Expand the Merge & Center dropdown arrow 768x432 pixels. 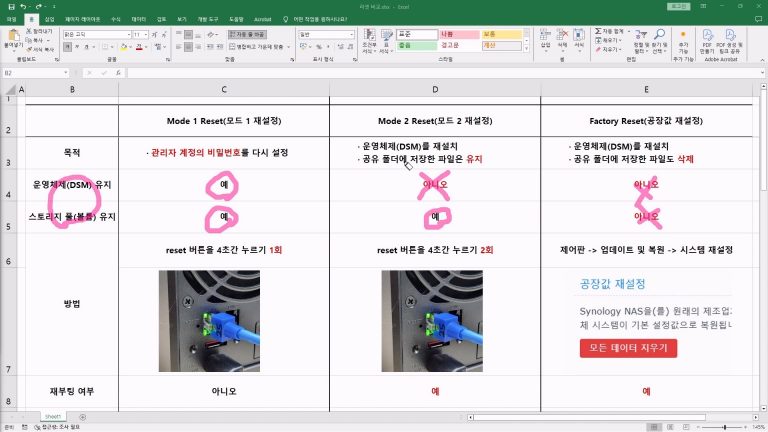pyautogui.click(x=289, y=47)
